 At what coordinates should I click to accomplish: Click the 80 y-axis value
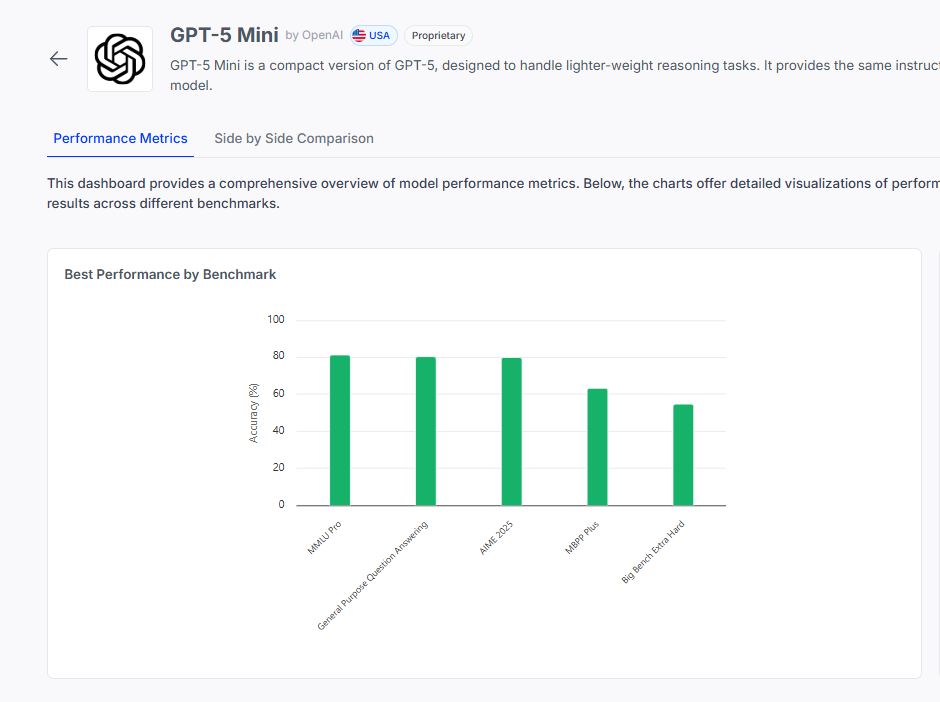tap(278, 355)
